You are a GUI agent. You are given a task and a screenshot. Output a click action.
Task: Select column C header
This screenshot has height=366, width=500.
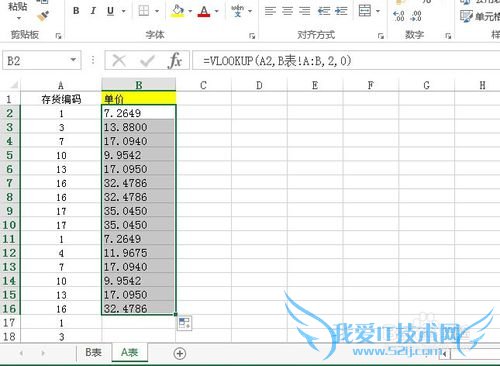coord(203,85)
